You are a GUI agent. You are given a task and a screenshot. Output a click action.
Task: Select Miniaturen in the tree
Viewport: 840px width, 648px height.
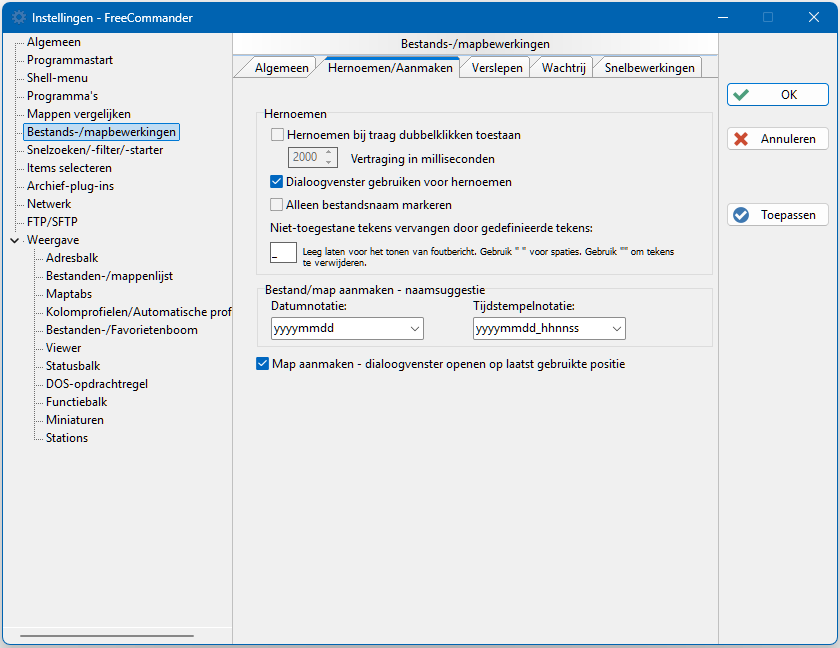click(x=74, y=420)
